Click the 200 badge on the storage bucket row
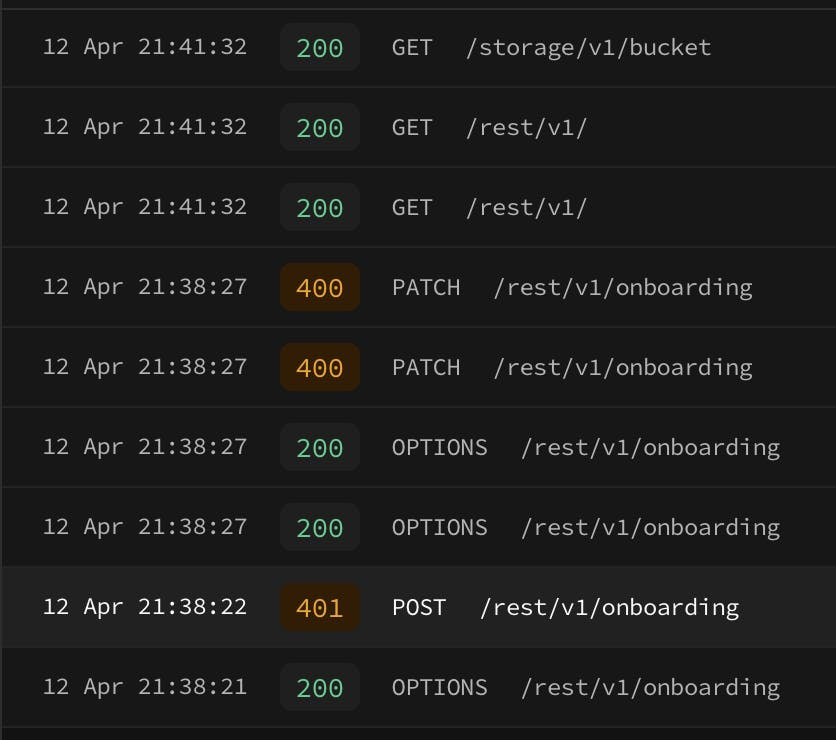This screenshot has width=836, height=740. pos(319,48)
